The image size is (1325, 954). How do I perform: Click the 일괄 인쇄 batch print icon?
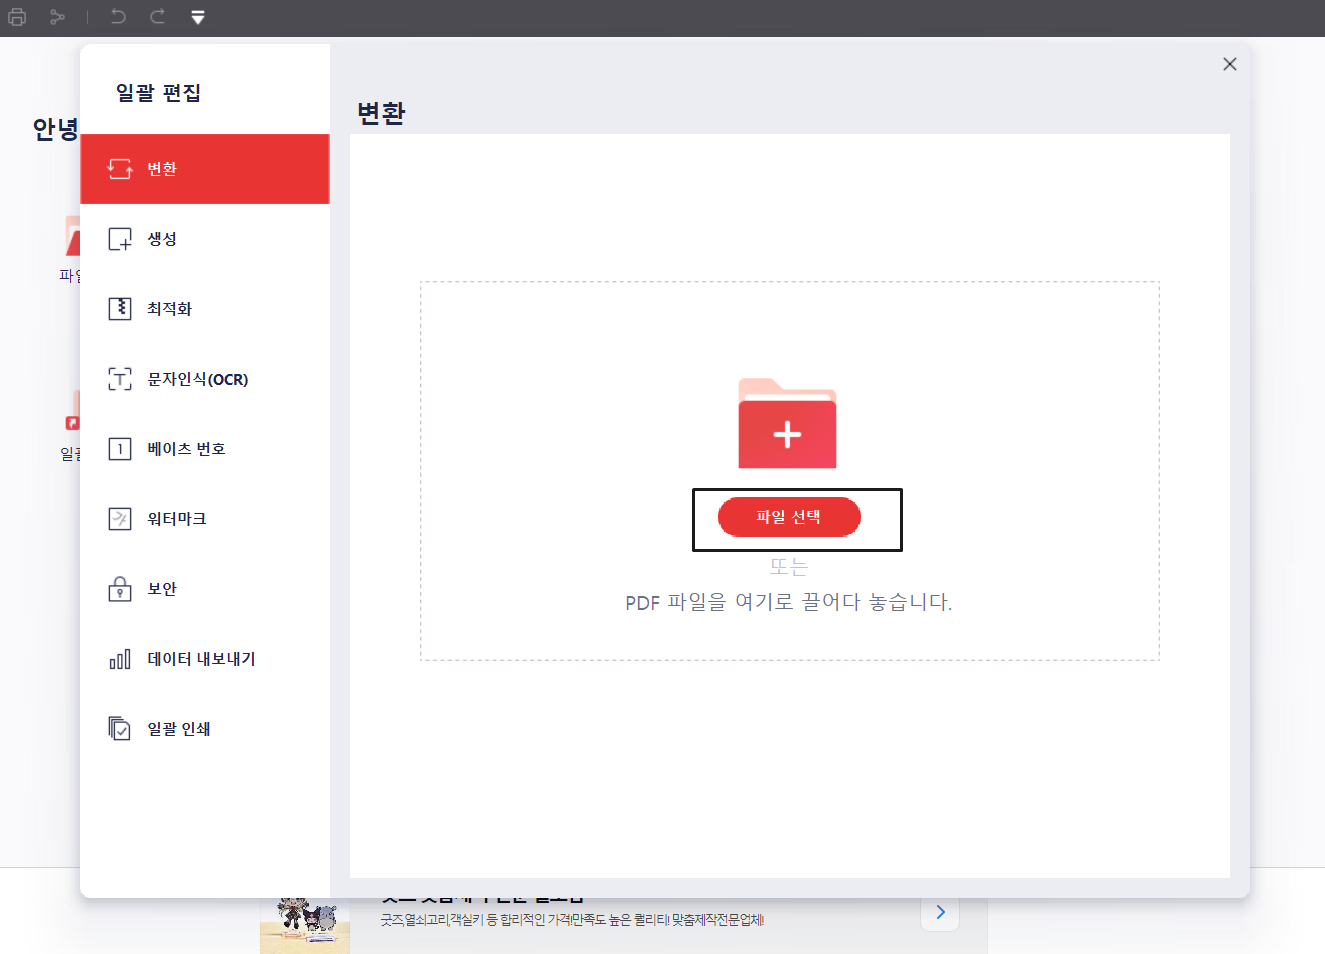point(120,729)
